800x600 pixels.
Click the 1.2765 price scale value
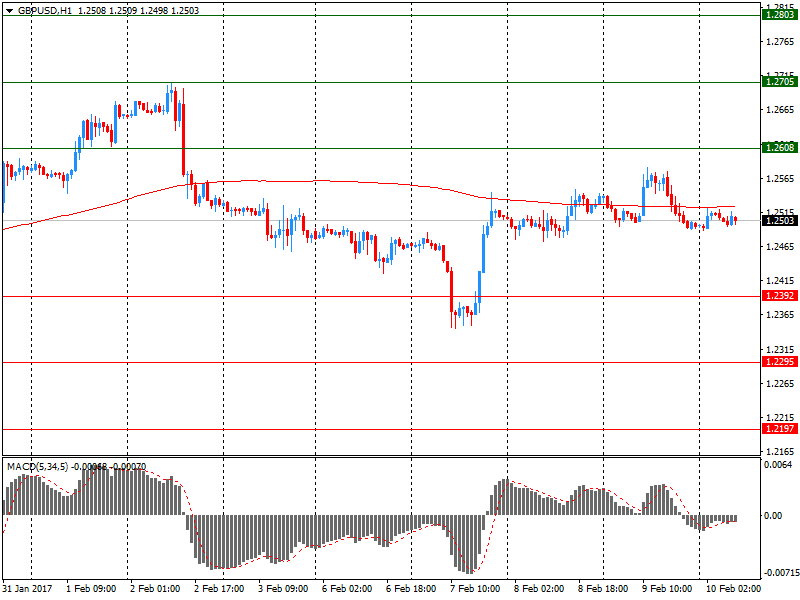780,42
